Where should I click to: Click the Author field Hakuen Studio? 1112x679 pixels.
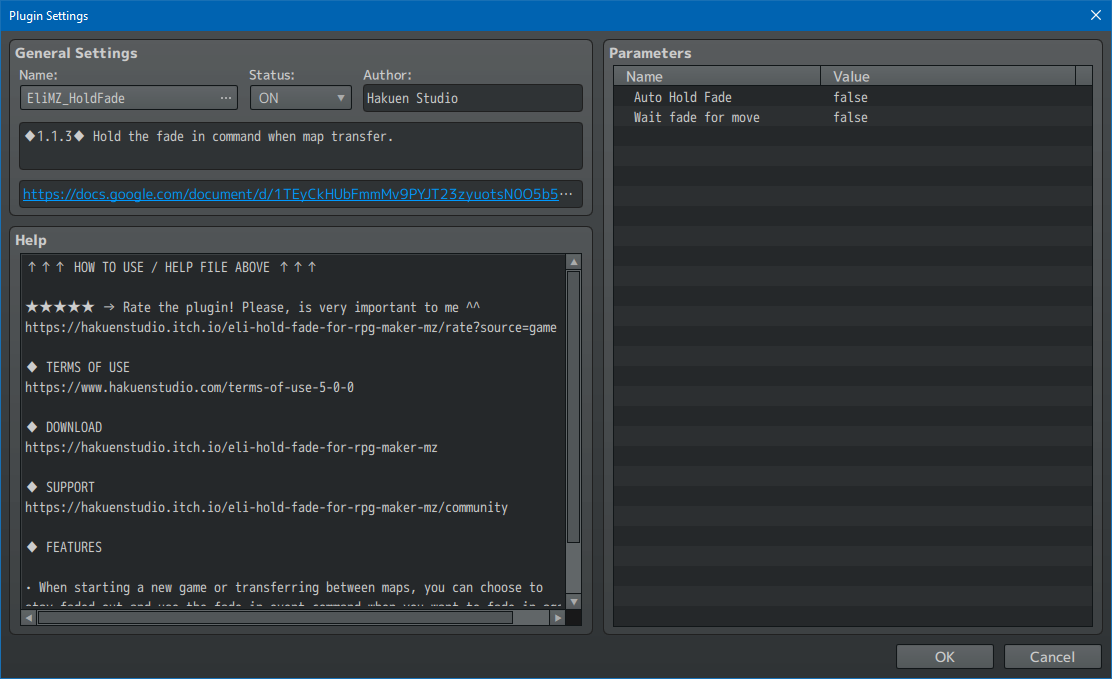click(473, 98)
